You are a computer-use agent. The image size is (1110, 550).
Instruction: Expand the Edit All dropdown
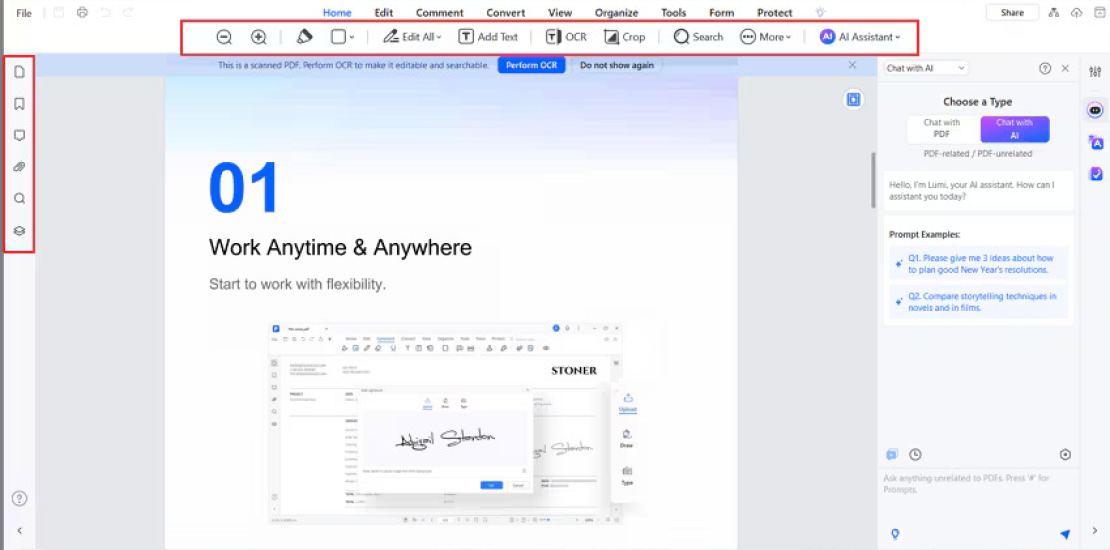coord(413,37)
